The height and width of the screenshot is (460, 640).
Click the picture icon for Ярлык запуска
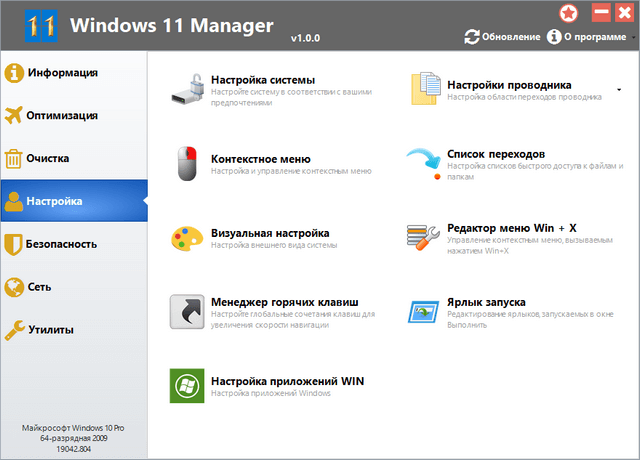pyautogui.click(x=424, y=310)
